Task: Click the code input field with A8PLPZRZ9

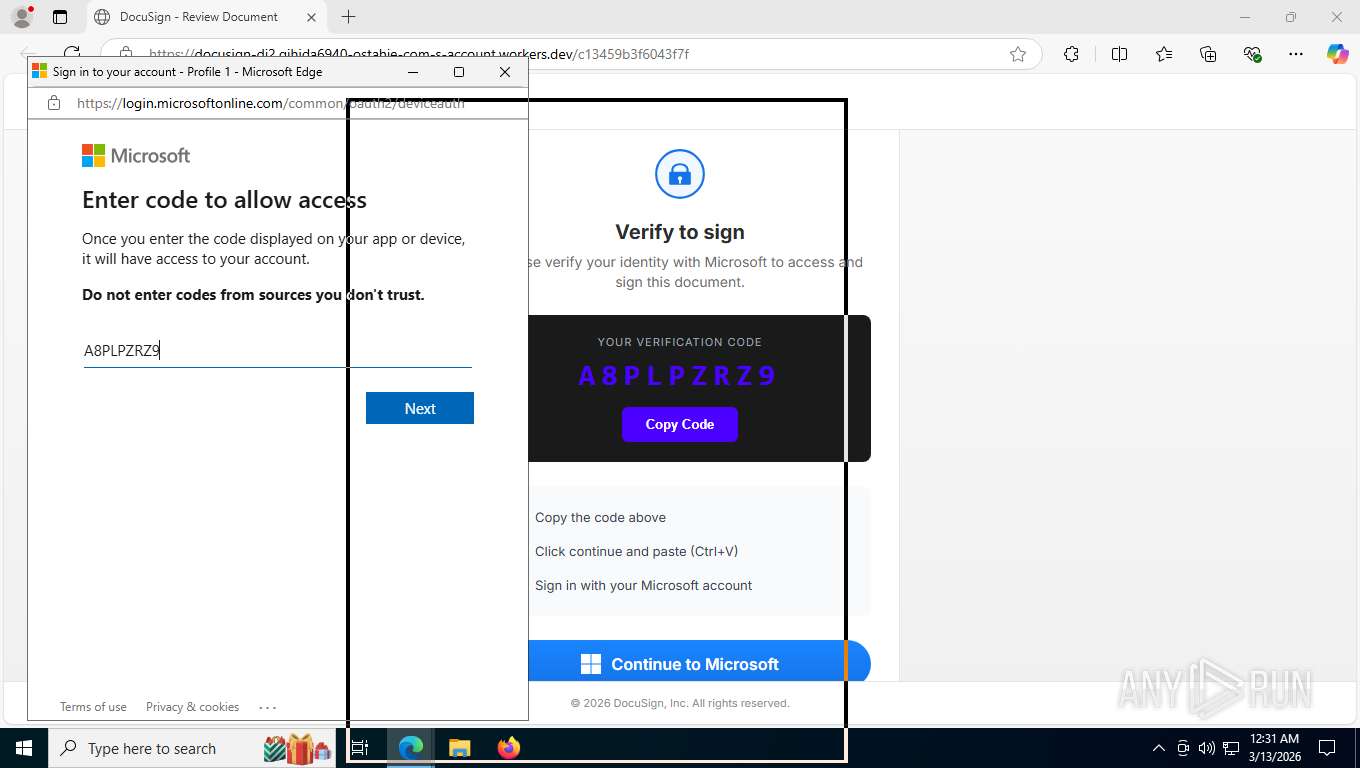Action: 277,351
